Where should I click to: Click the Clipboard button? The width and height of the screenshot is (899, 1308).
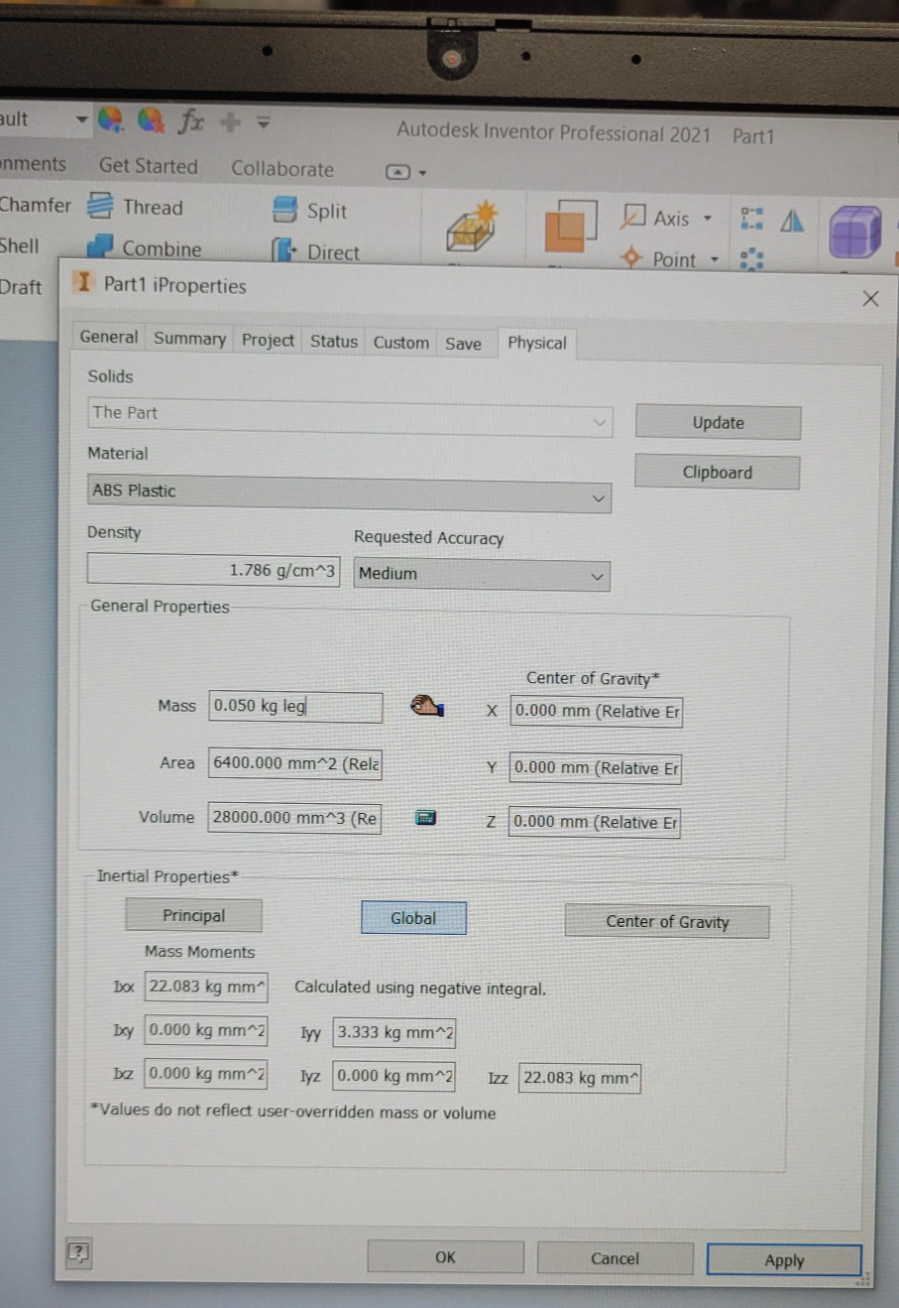[717, 472]
